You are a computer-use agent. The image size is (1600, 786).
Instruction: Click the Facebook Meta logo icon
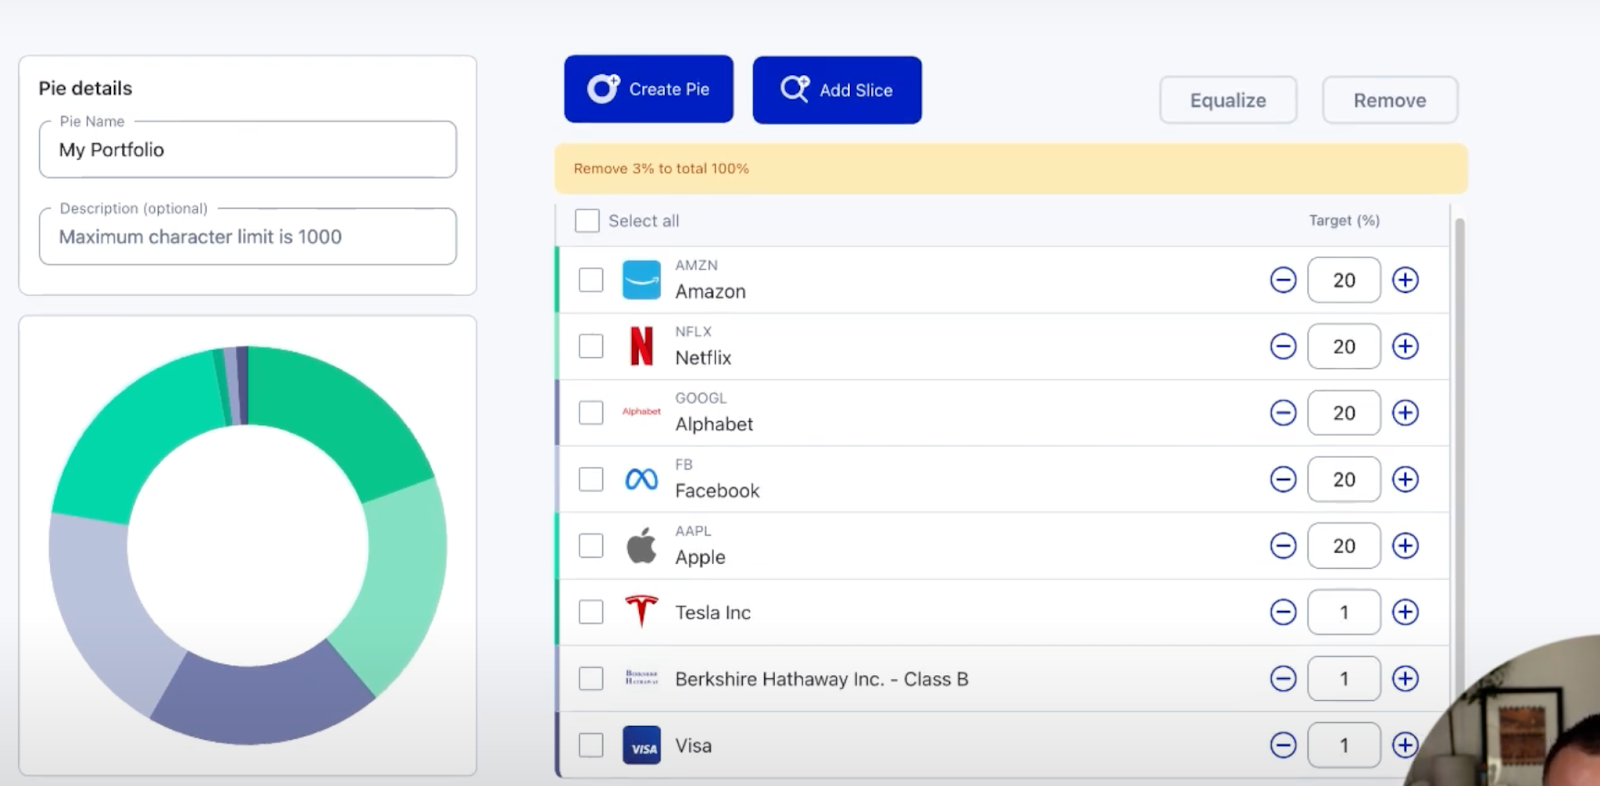click(641, 479)
